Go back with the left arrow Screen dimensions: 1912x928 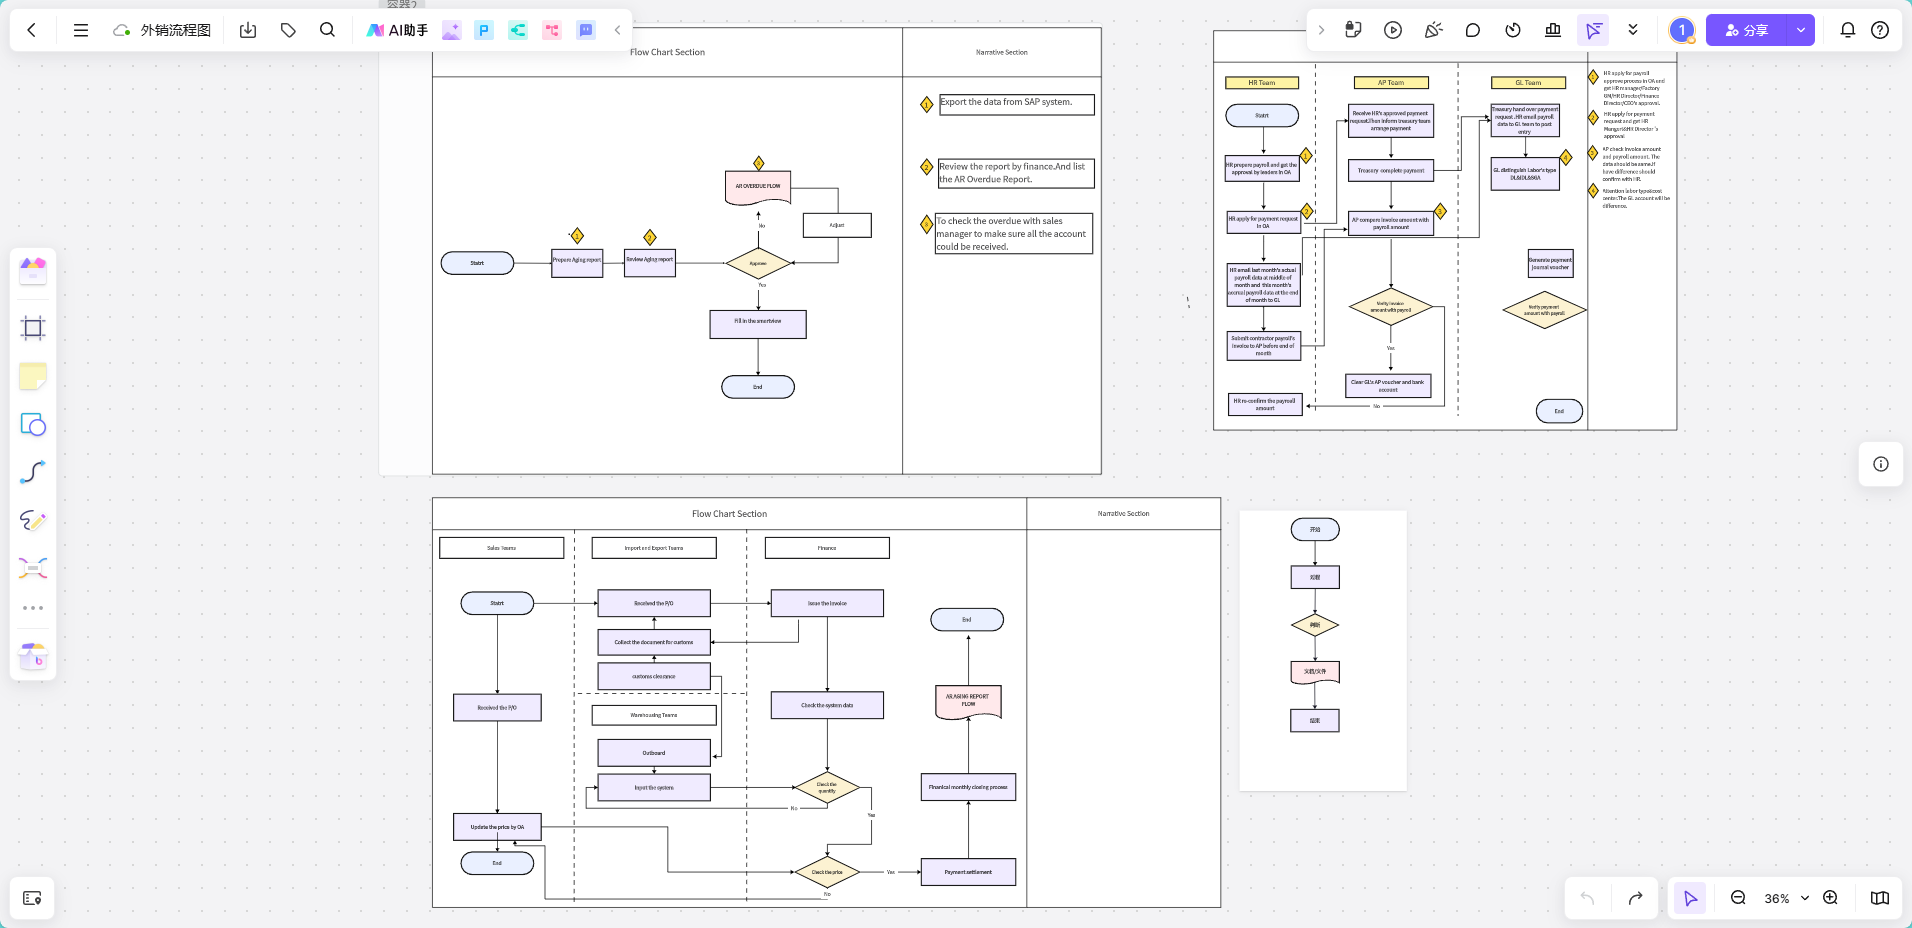[32, 30]
